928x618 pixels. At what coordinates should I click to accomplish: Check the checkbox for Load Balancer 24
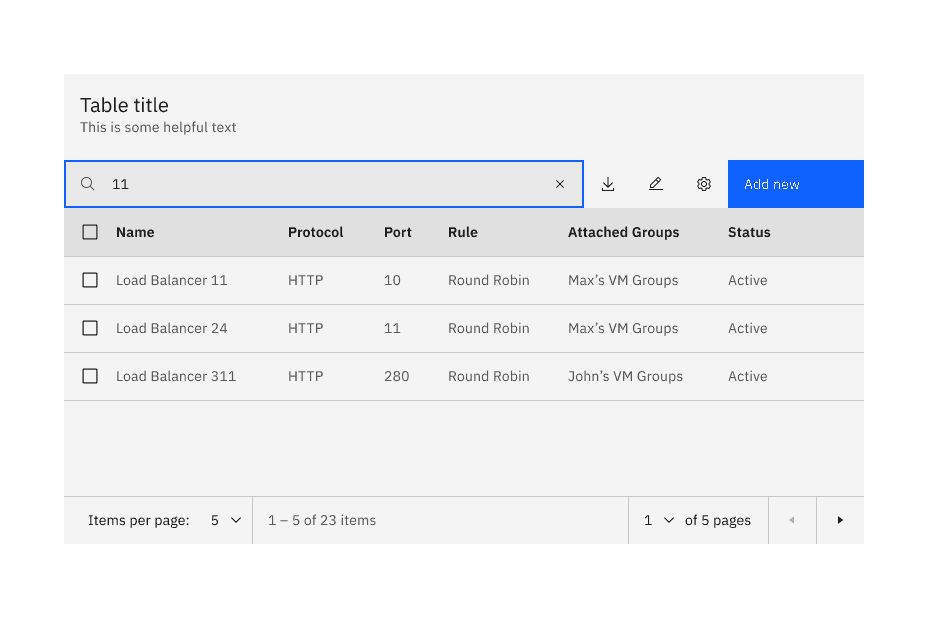point(90,328)
